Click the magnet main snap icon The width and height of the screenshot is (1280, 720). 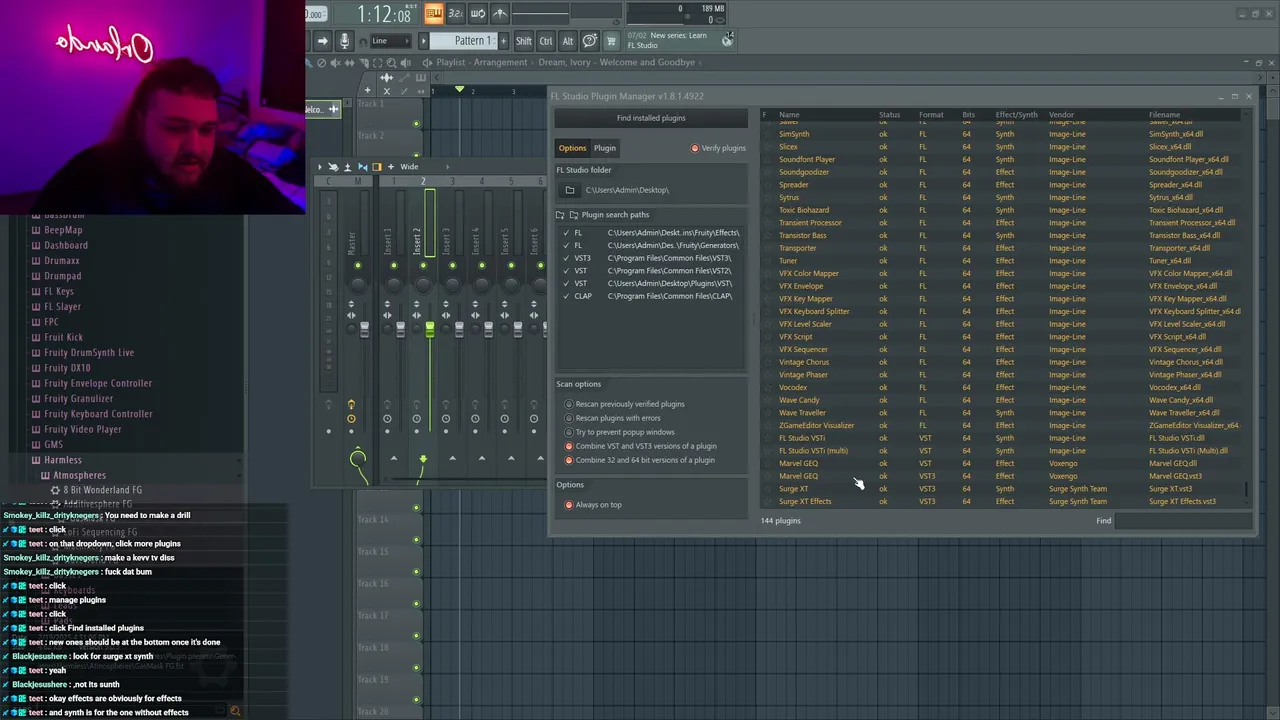pyautogui.click(x=362, y=41)
